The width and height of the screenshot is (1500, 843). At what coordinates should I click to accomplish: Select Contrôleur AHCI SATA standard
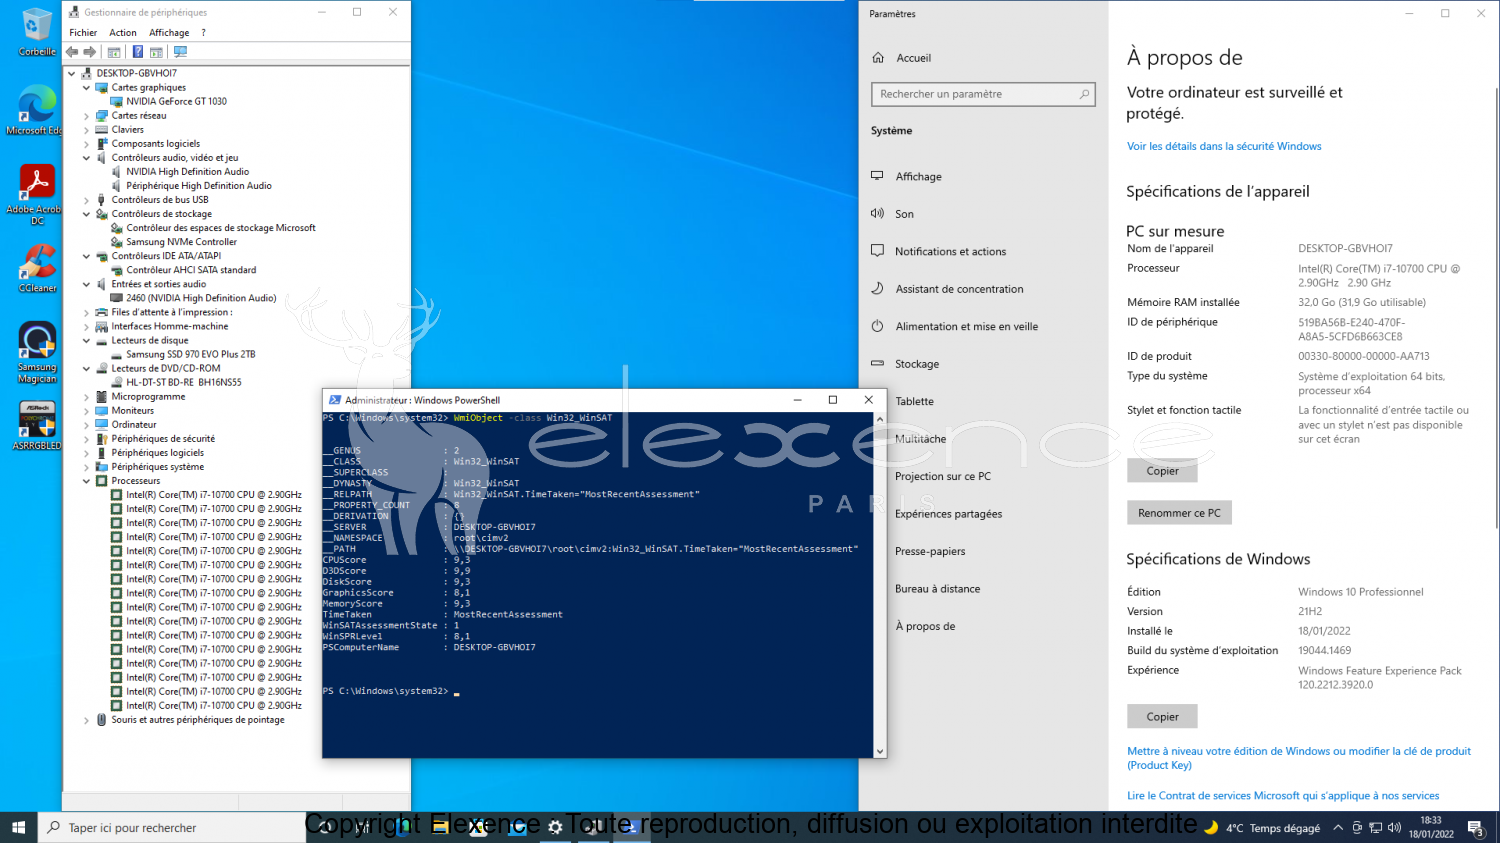191,270
